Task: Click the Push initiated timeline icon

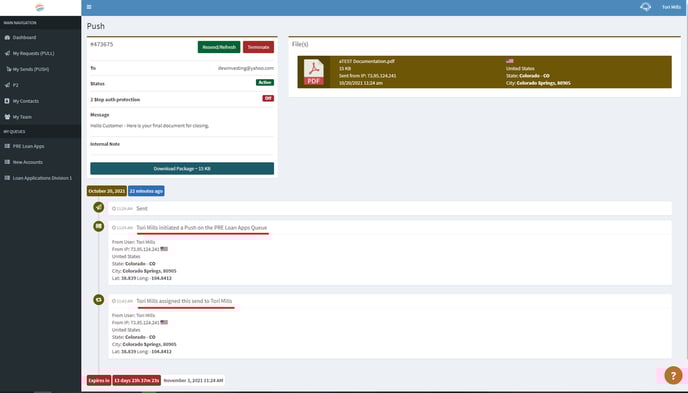Action: pyautogui.click(x=99, y=226)
